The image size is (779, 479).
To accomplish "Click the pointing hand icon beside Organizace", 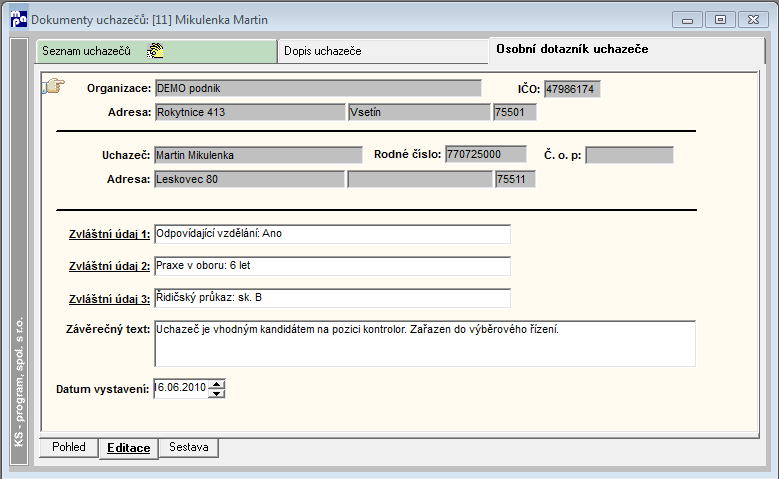I will click(x=54, y=86).
